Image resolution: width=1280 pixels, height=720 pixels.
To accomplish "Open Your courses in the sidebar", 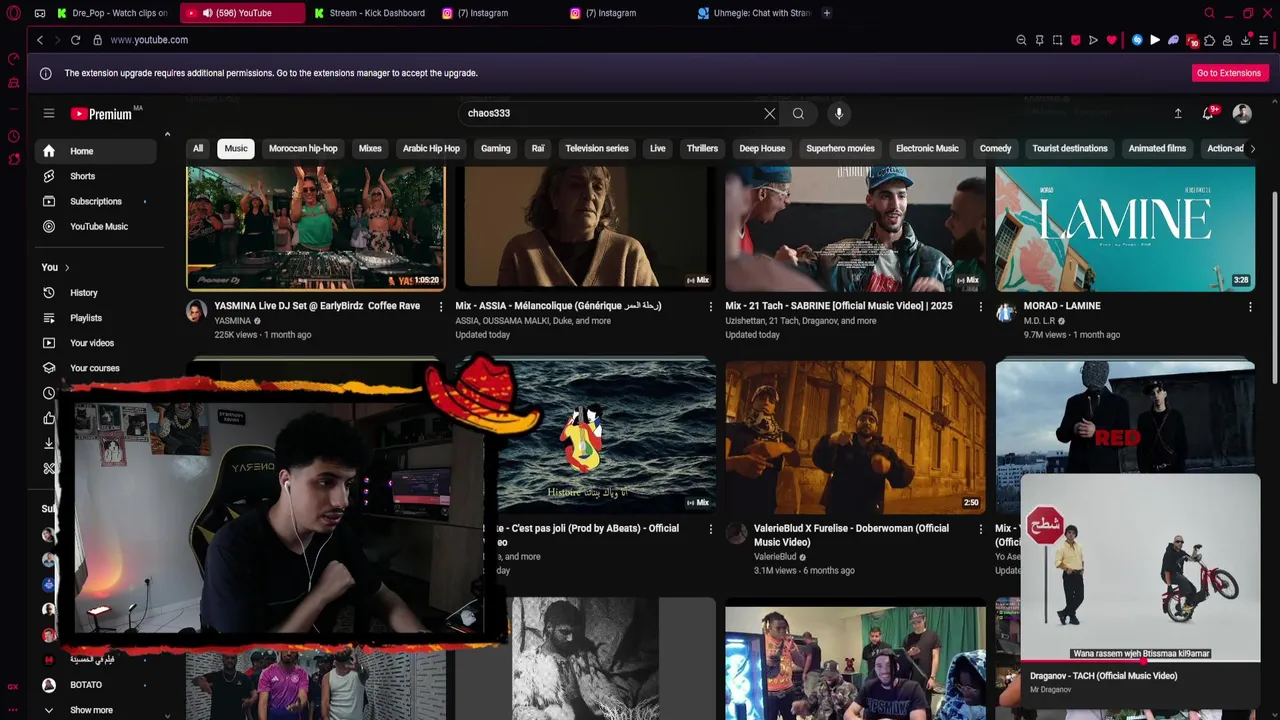I will click(98, 368).
